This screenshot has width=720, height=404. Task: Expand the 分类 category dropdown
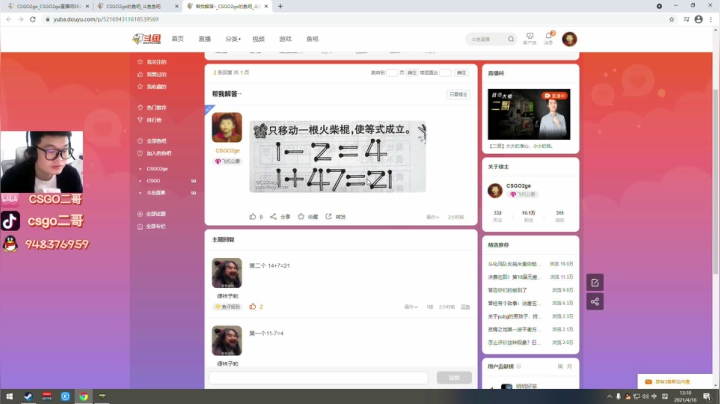point(233,39)
